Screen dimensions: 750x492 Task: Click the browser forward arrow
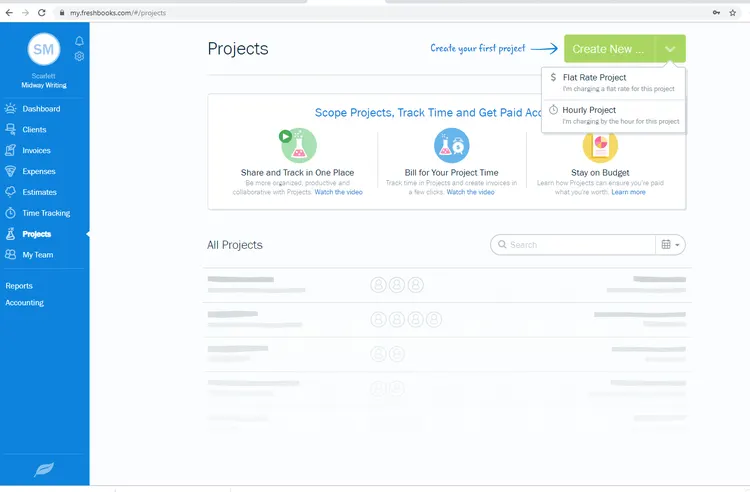(x=25, y=13)
